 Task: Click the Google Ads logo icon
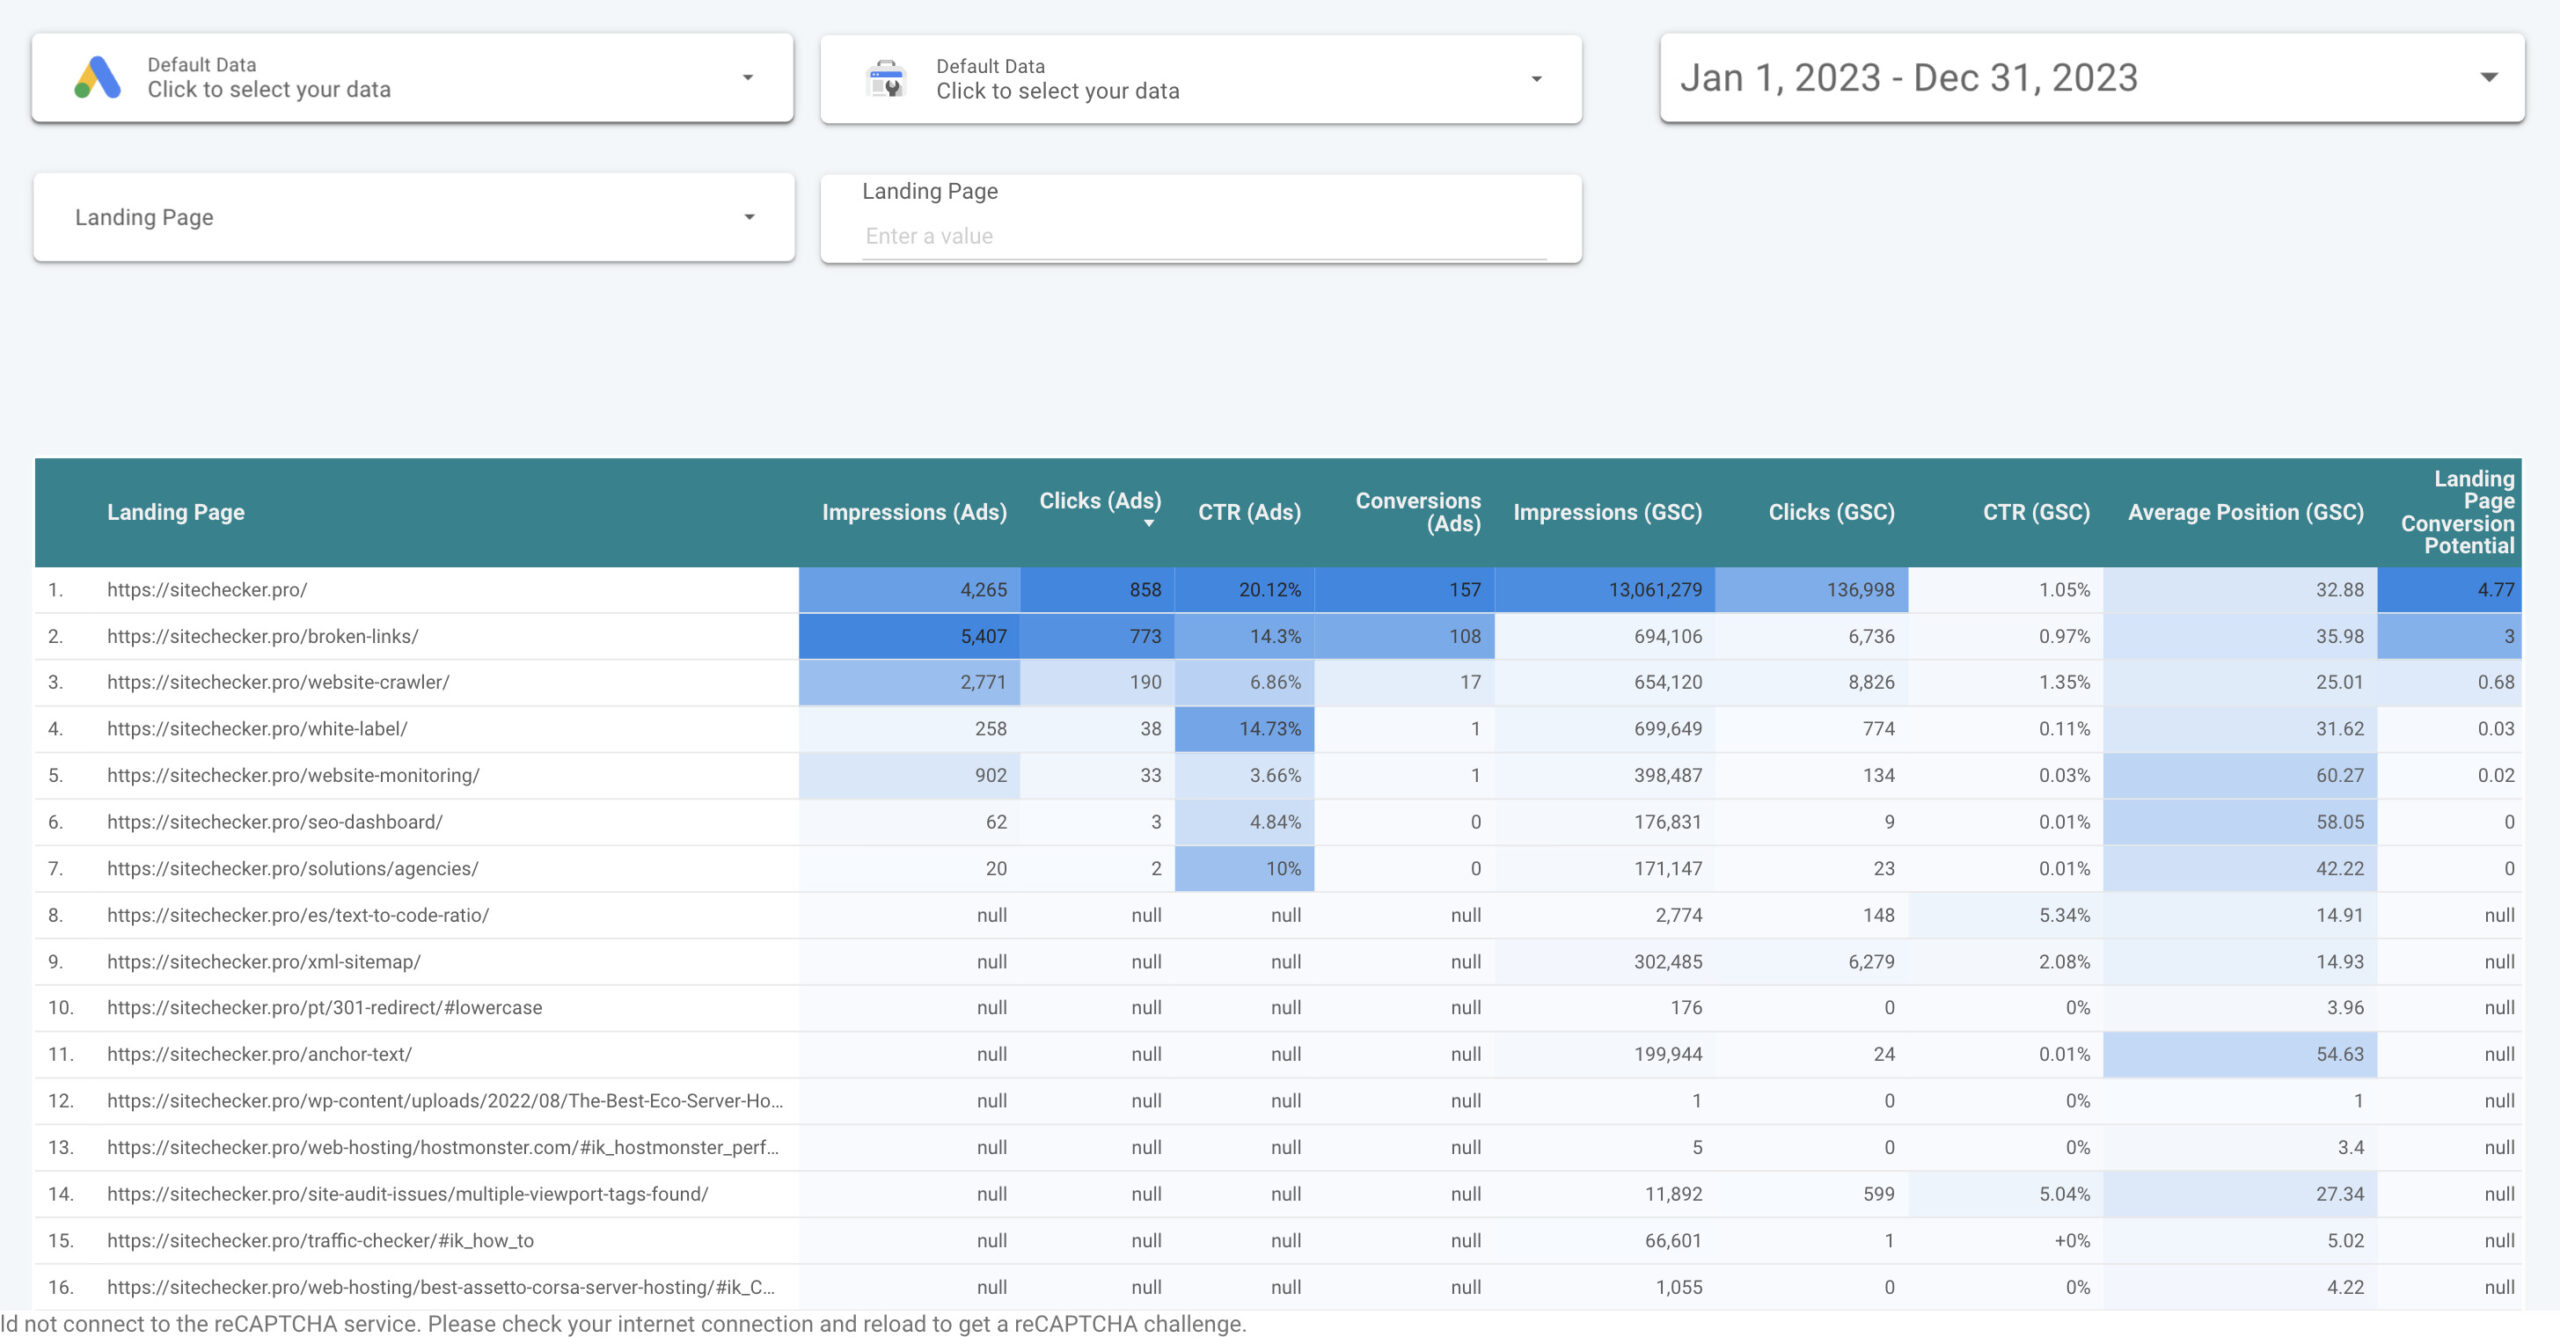pos(98,78)
